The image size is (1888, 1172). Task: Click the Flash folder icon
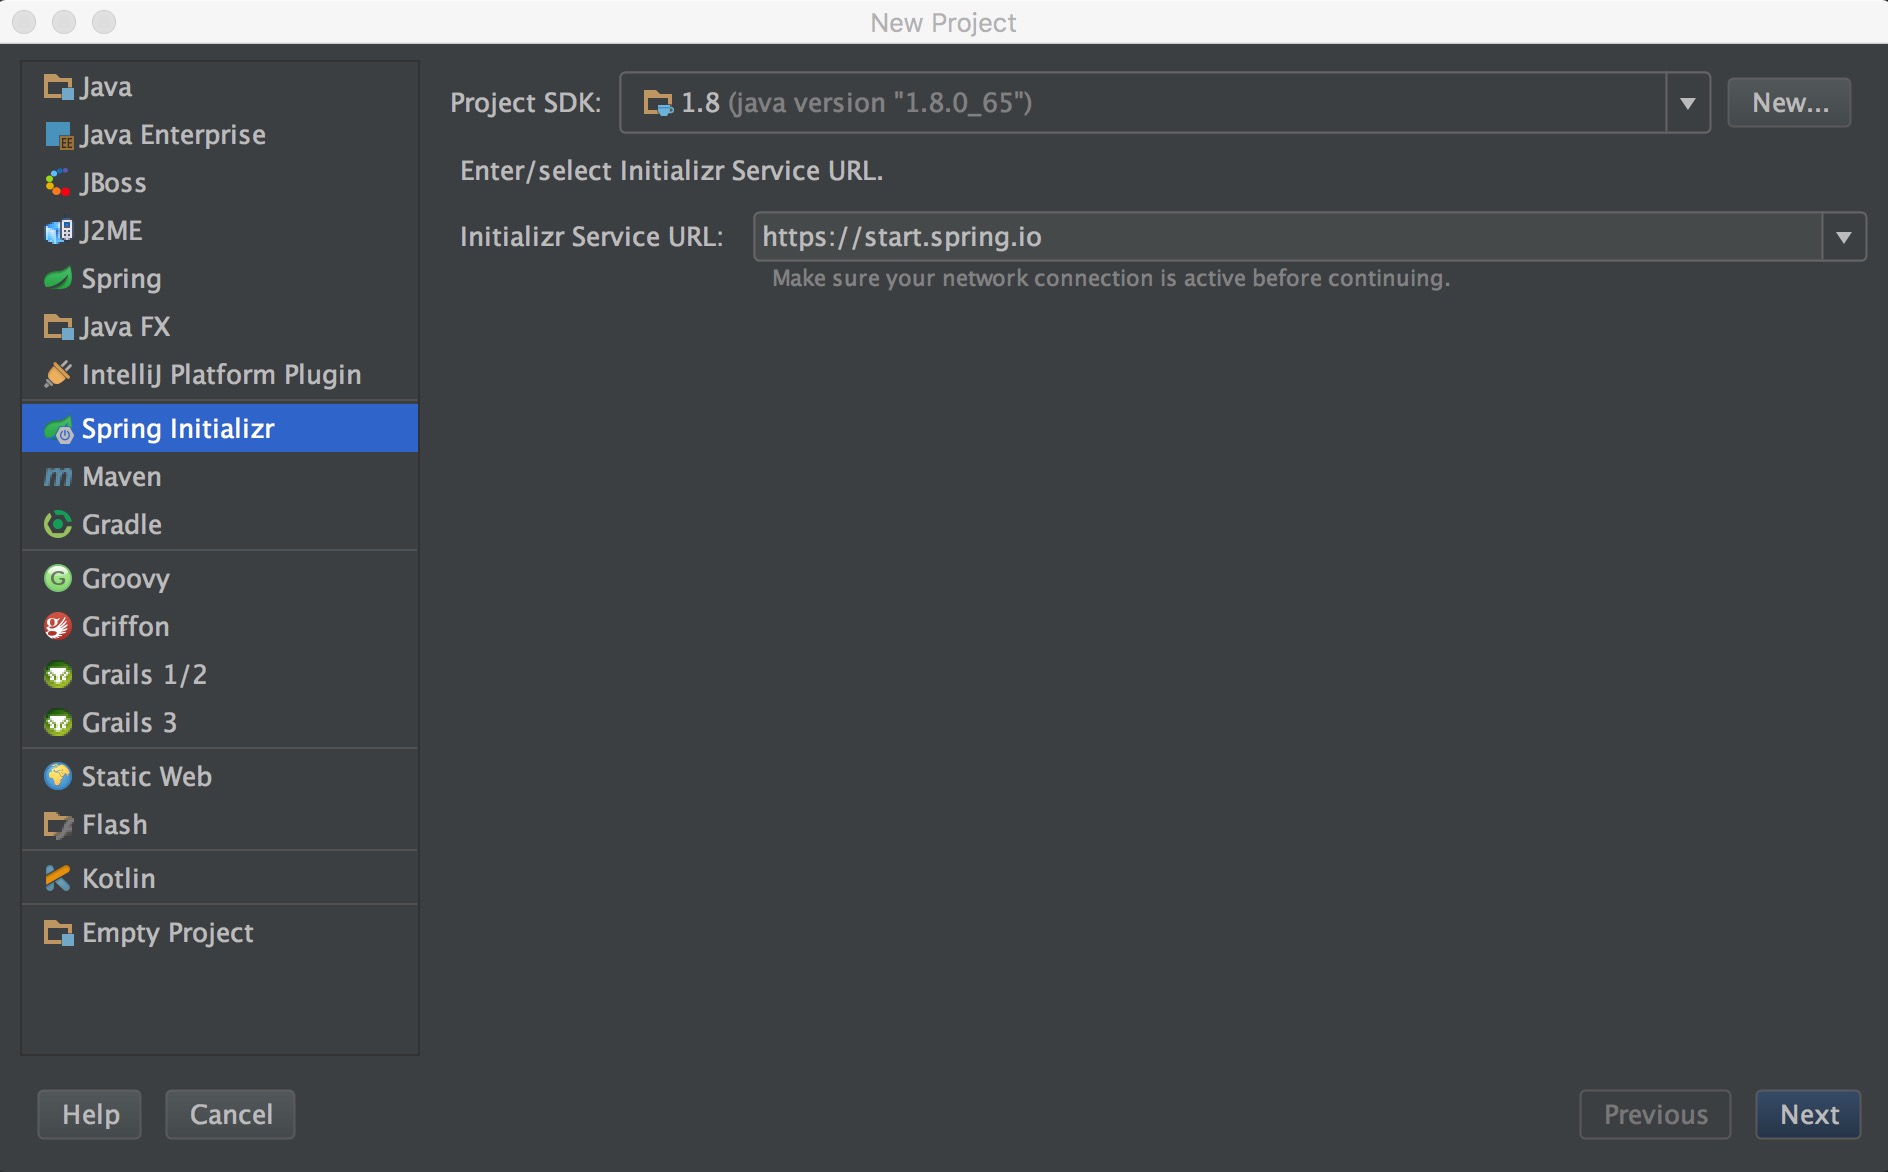tap(58, 825)
